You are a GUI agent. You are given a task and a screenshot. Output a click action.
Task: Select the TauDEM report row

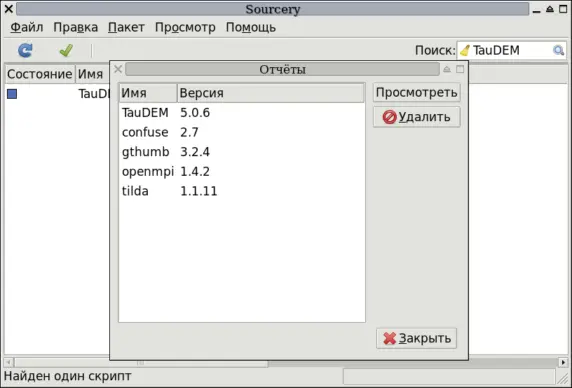click(242, 113)
